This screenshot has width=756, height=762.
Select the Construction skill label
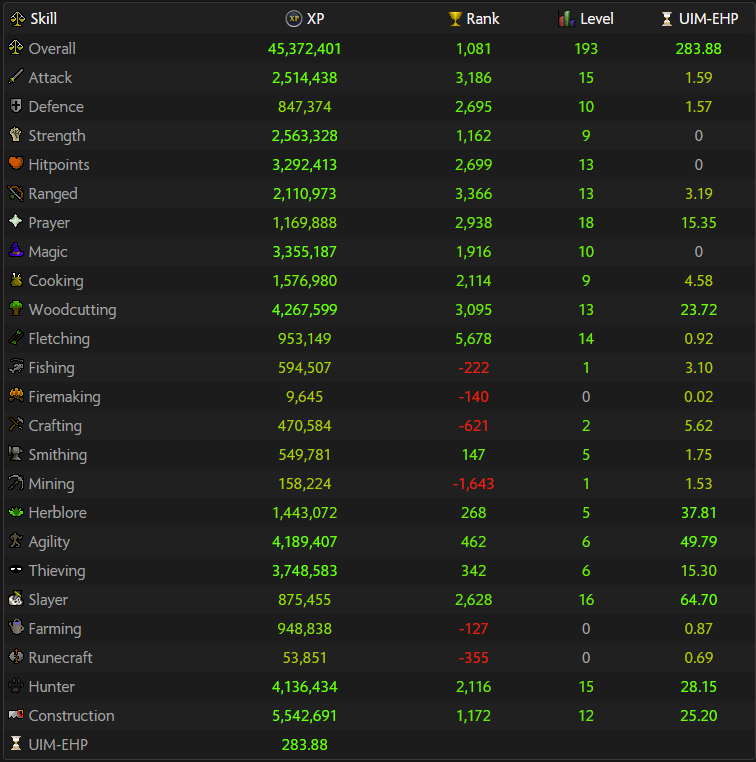pos(71,715)
